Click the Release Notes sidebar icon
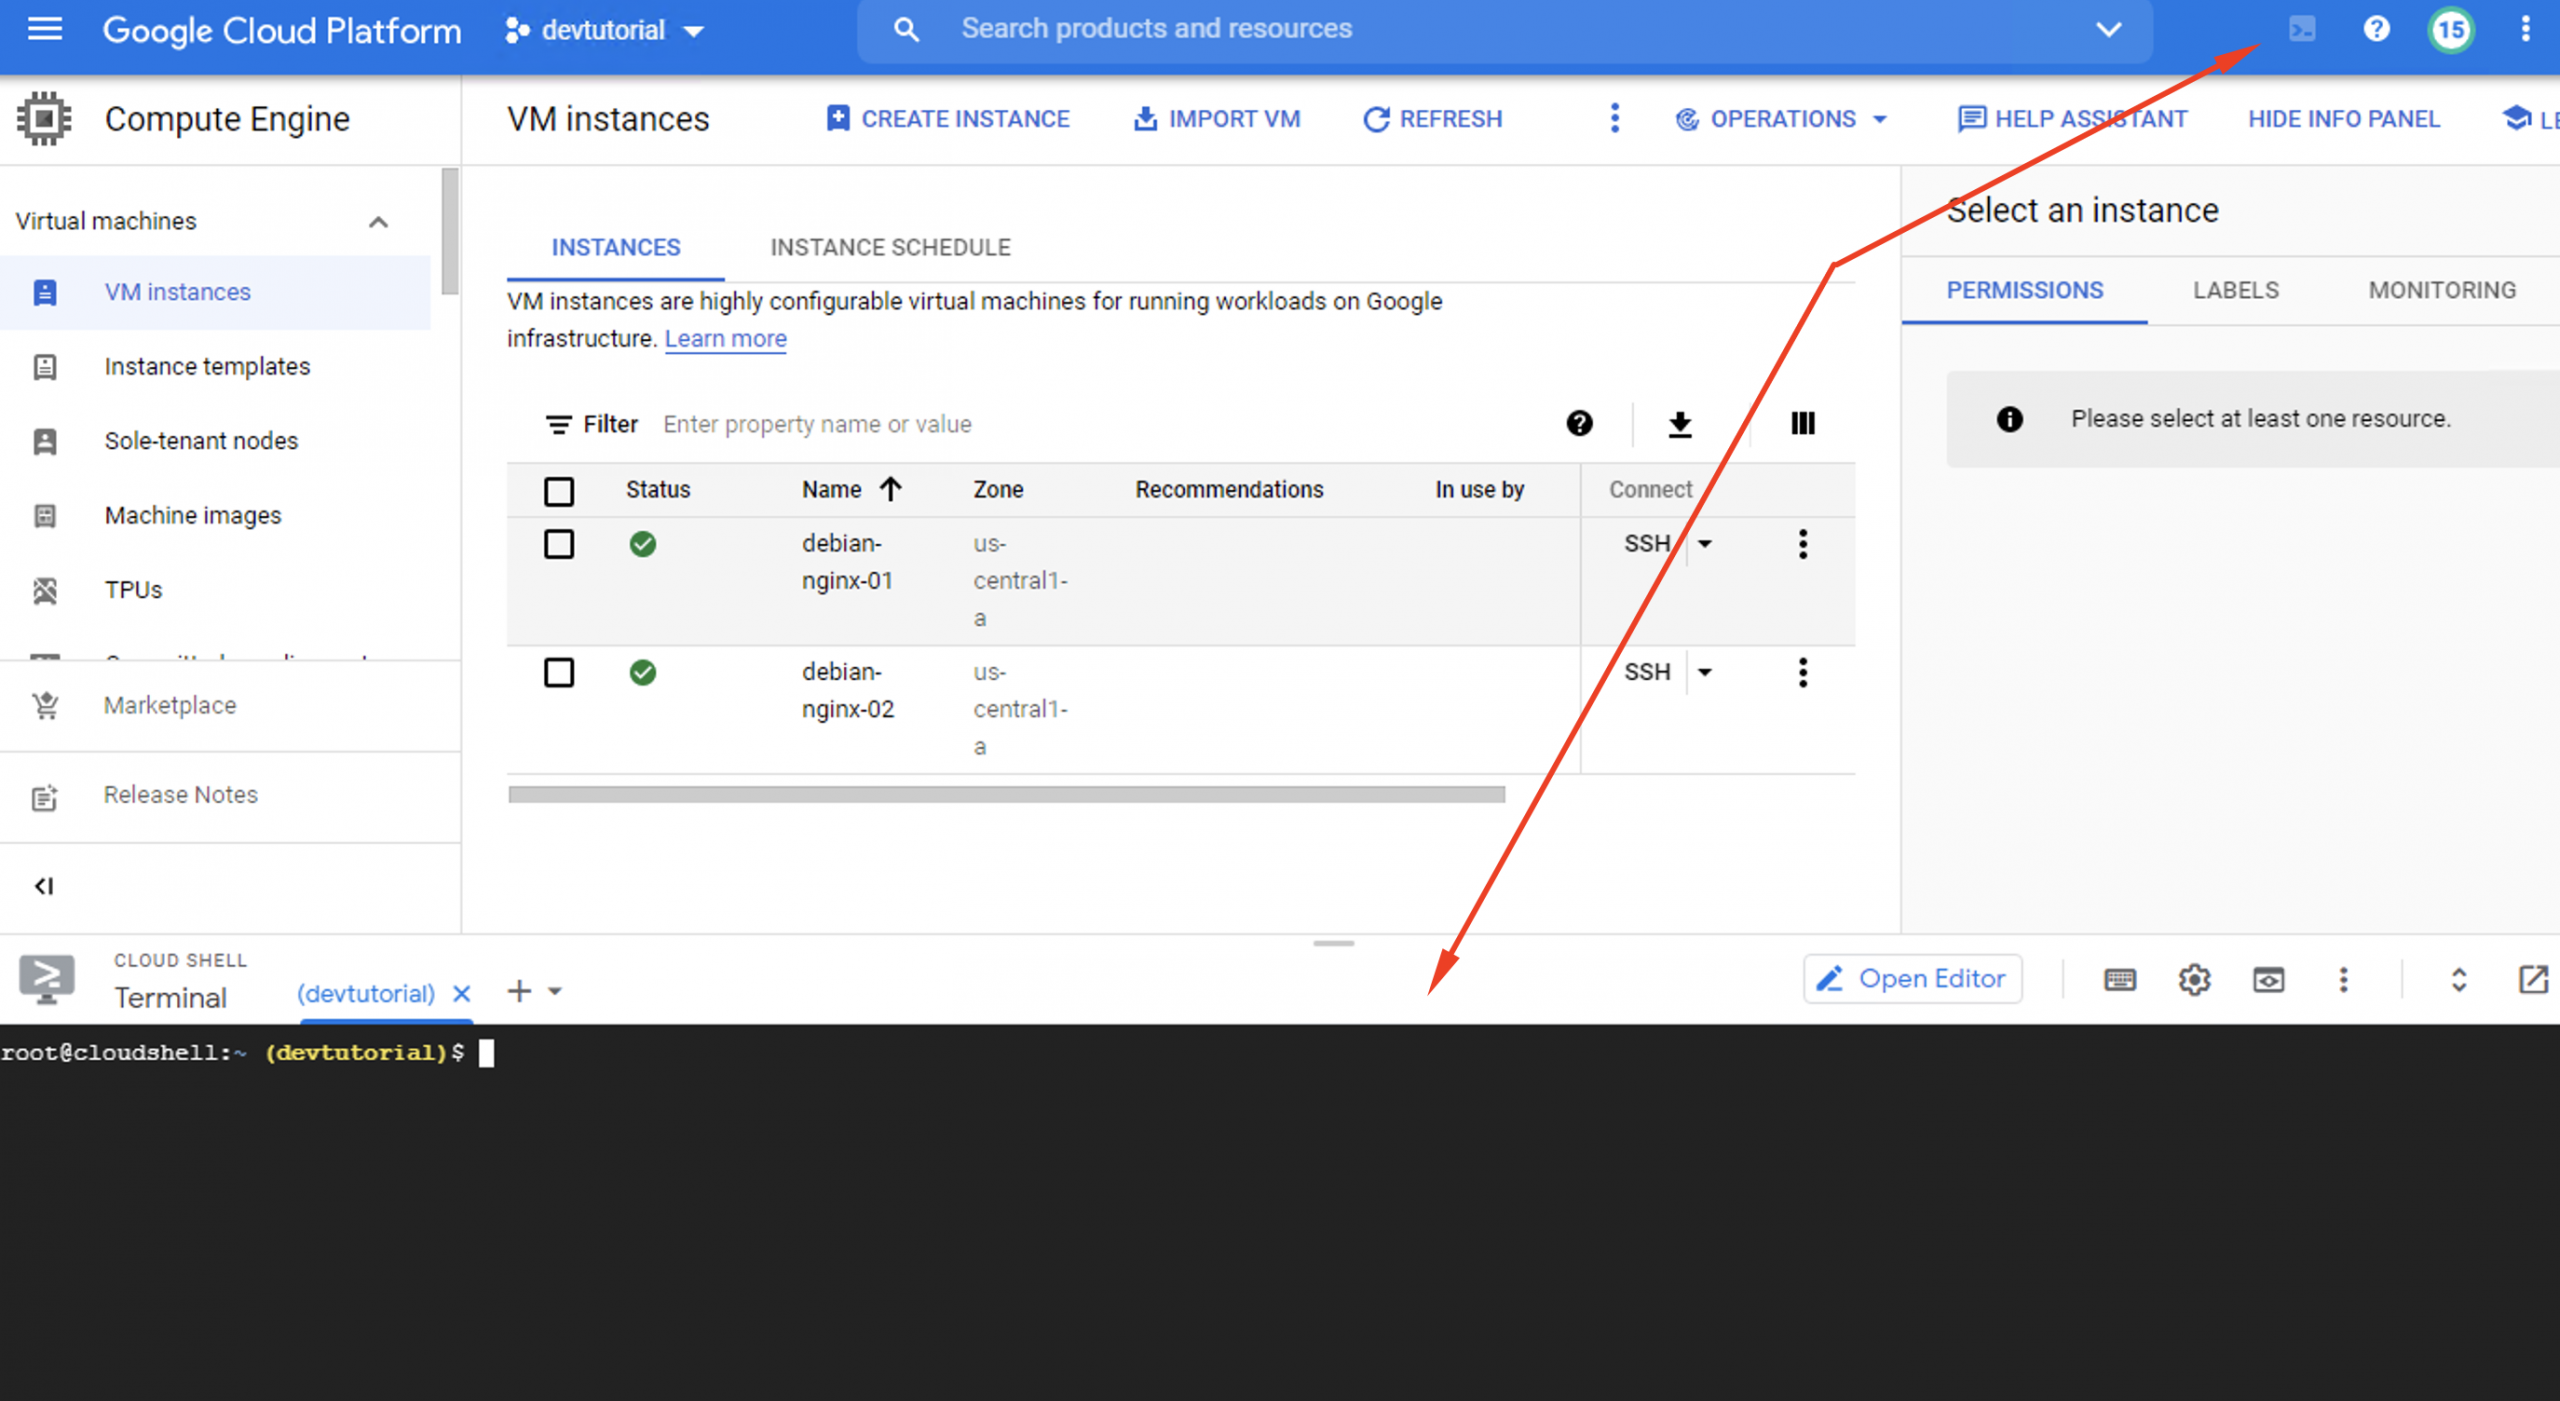Viewport: 2560px width, 1401px height. point(45,797)
